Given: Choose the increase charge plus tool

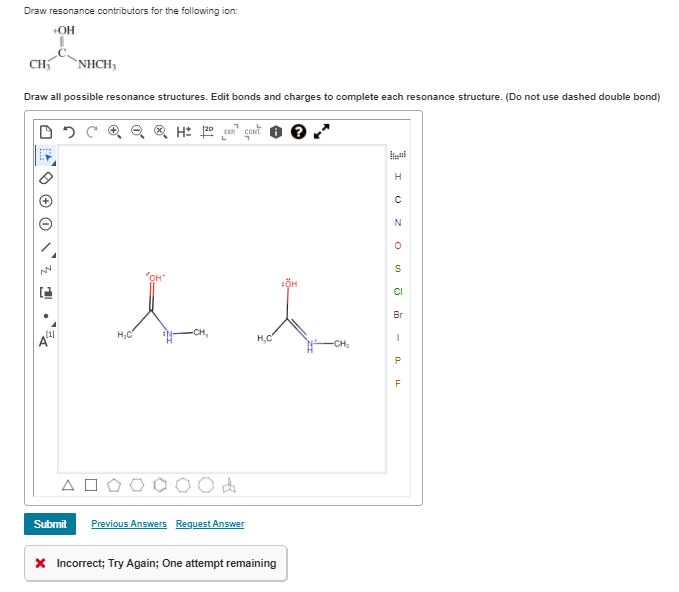Looking at the screenshot, I should 46,201.
